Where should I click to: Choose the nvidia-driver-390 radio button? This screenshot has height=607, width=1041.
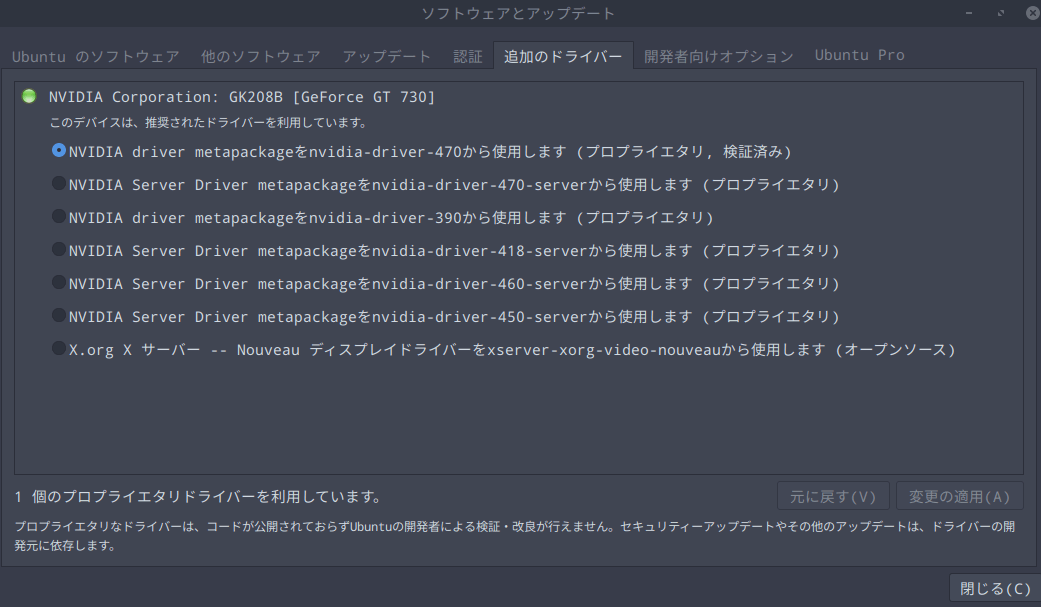click(x=59, y=217)
